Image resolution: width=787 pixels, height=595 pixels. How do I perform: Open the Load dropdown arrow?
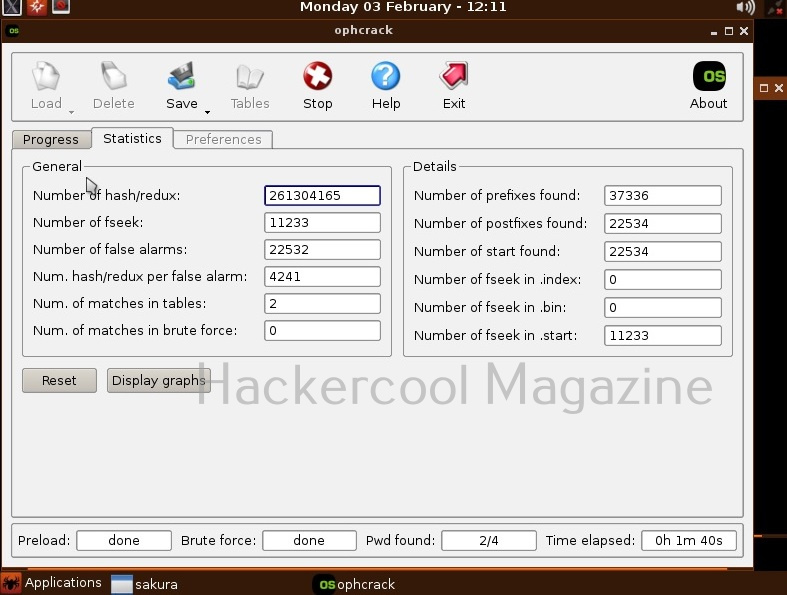tap(71, 112)
